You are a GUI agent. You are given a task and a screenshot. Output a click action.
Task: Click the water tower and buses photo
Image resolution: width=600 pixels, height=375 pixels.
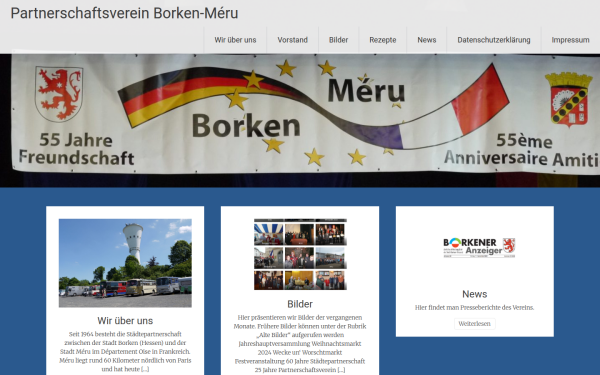point(125,263)
